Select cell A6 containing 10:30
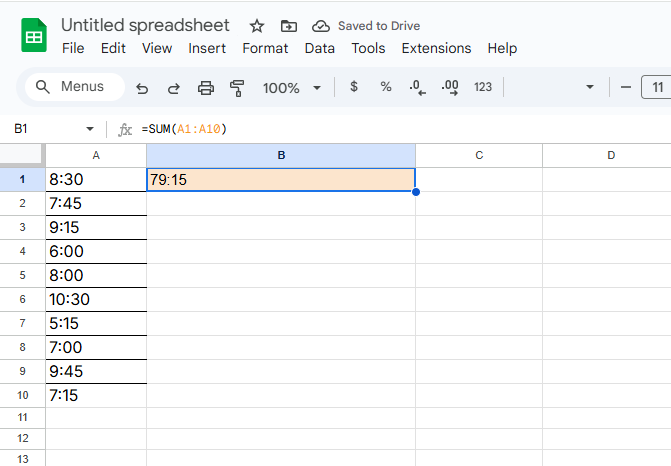 click(96, 299)
